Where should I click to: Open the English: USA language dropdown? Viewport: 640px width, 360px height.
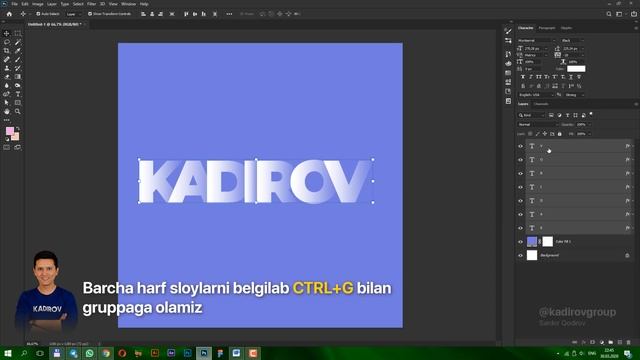pyautogui.click(x=536, y=95)
